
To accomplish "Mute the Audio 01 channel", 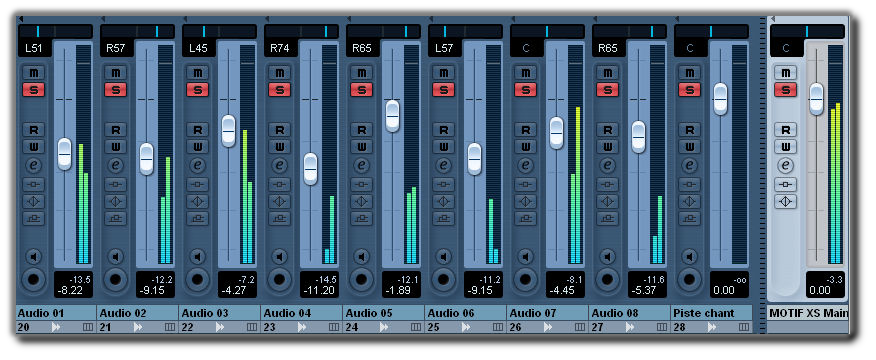I will click(34, 73).
